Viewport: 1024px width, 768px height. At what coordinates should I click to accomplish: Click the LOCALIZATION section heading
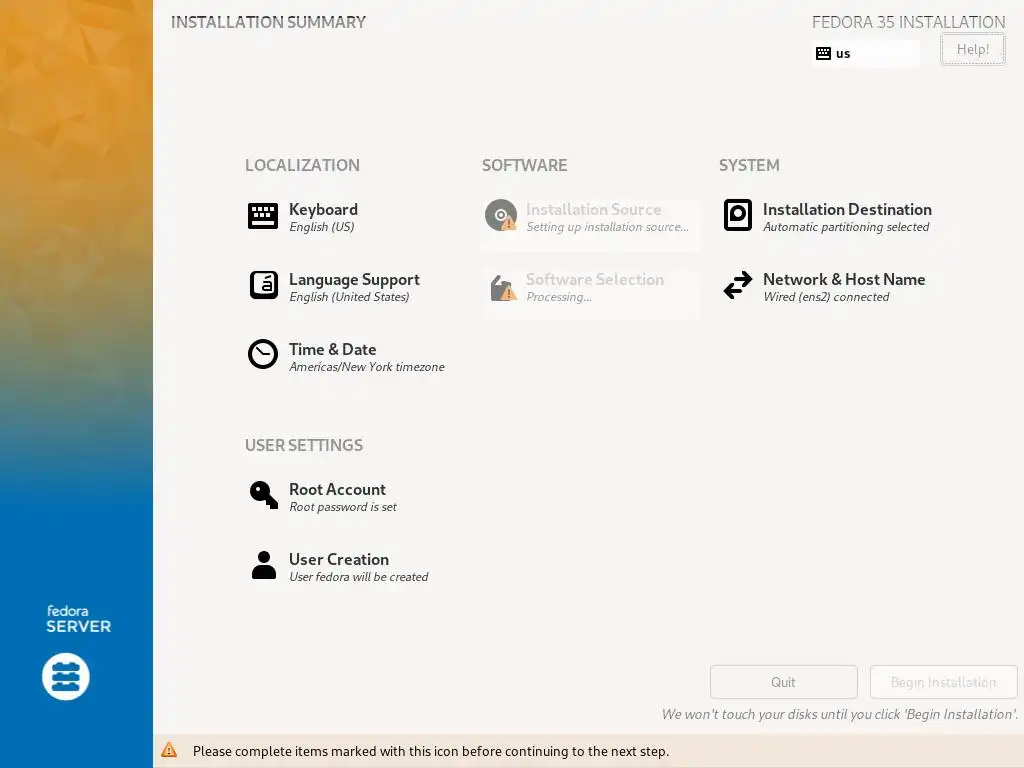302,165
